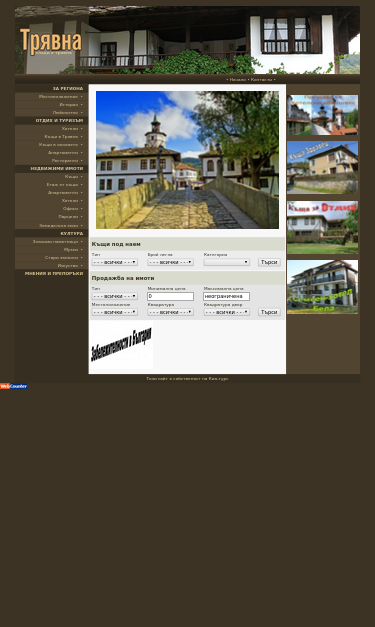Open Начало link in top bar
Image resolution: width=375 pixels, height=627 pixels.
click(238, 80)
